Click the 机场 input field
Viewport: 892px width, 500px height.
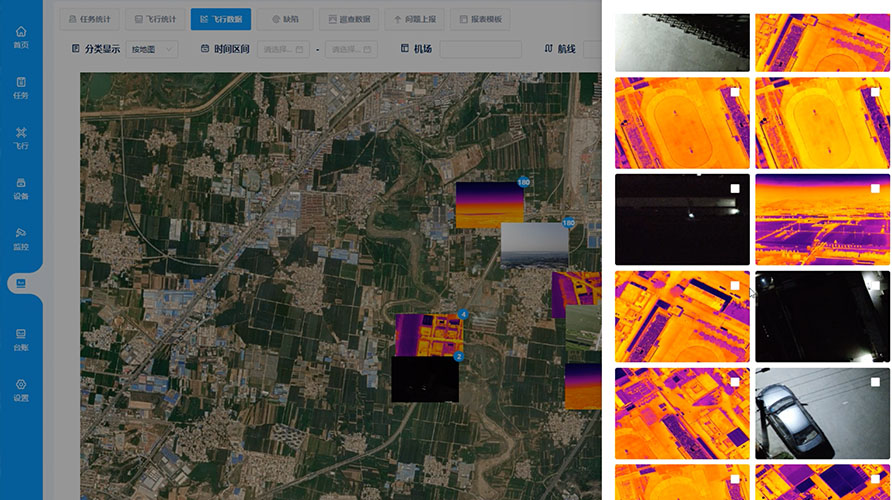pyautogui.click(x=480, y=49)
